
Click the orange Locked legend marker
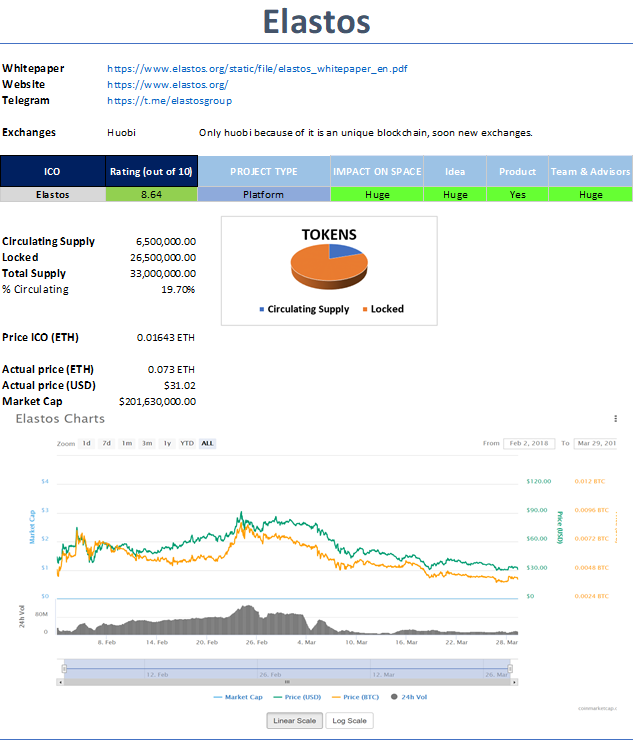pos(365,310)
